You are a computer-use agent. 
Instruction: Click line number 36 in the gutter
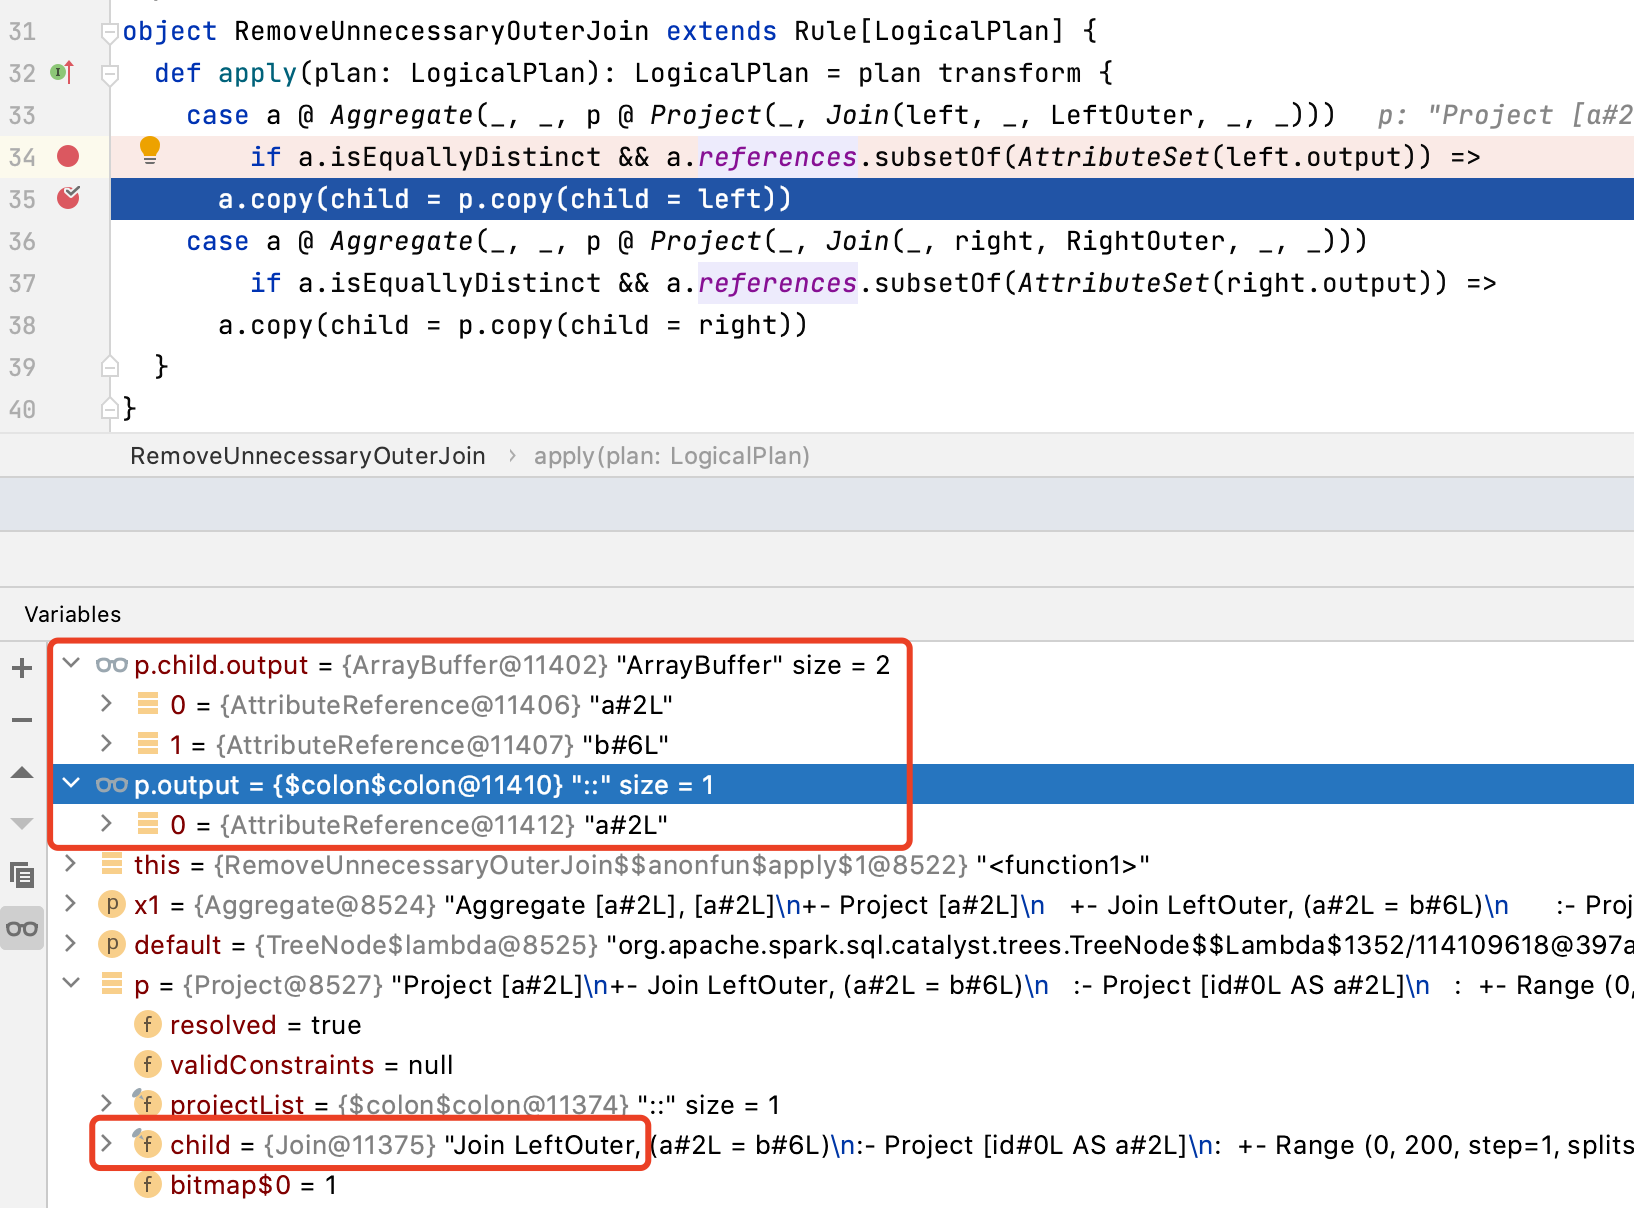coord(22,241)
